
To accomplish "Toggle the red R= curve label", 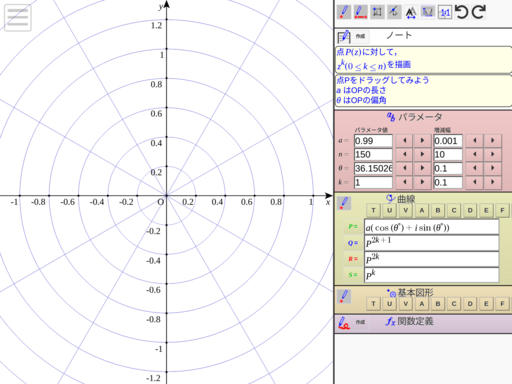I will tap(353, 259).
